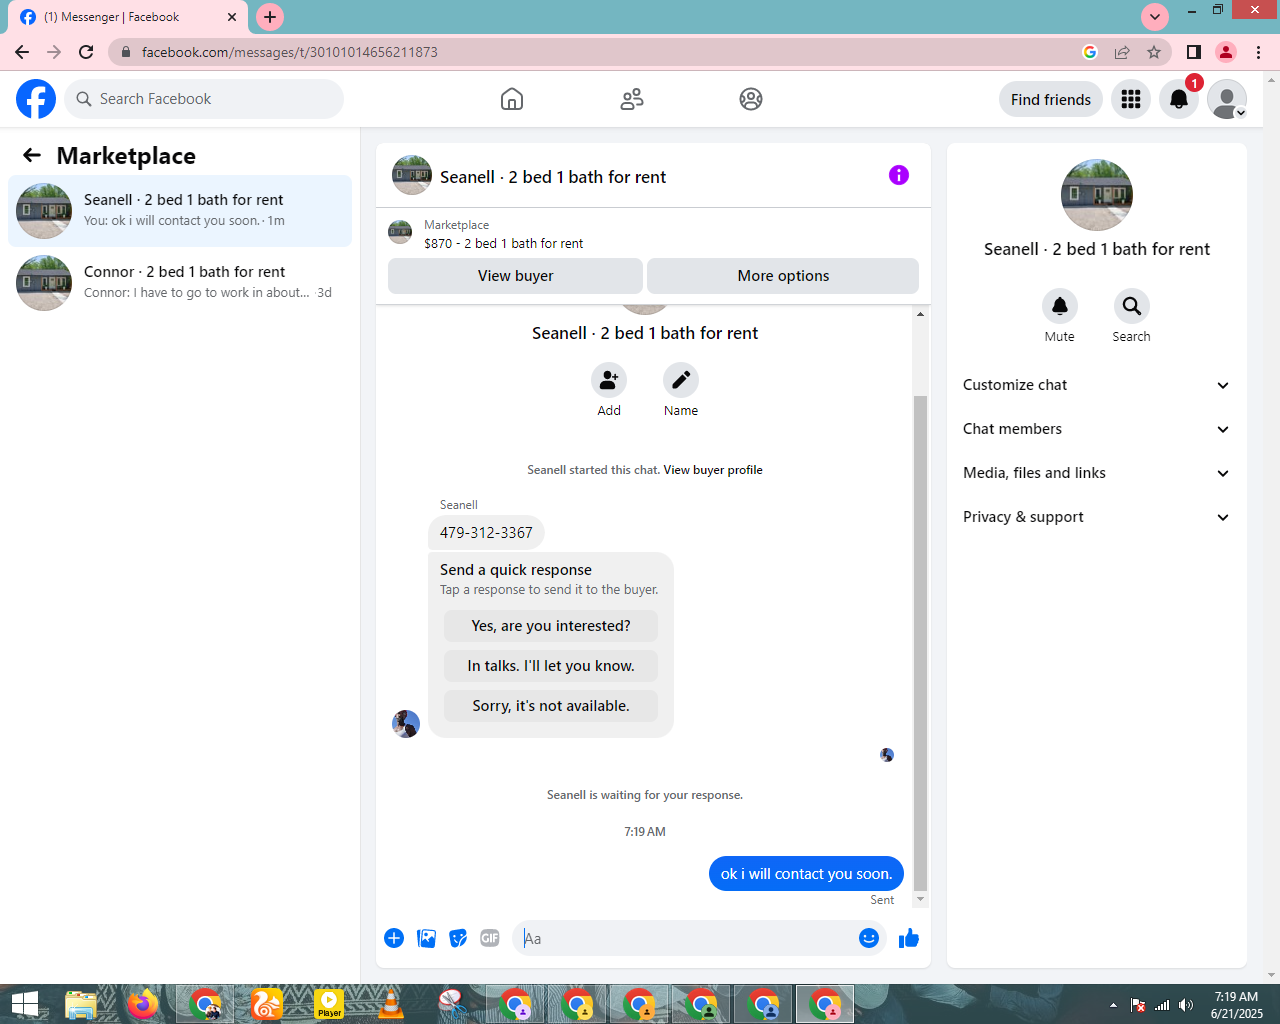Open the notifications bell with badge
1280x1024 pixels.
point(1179,99)
